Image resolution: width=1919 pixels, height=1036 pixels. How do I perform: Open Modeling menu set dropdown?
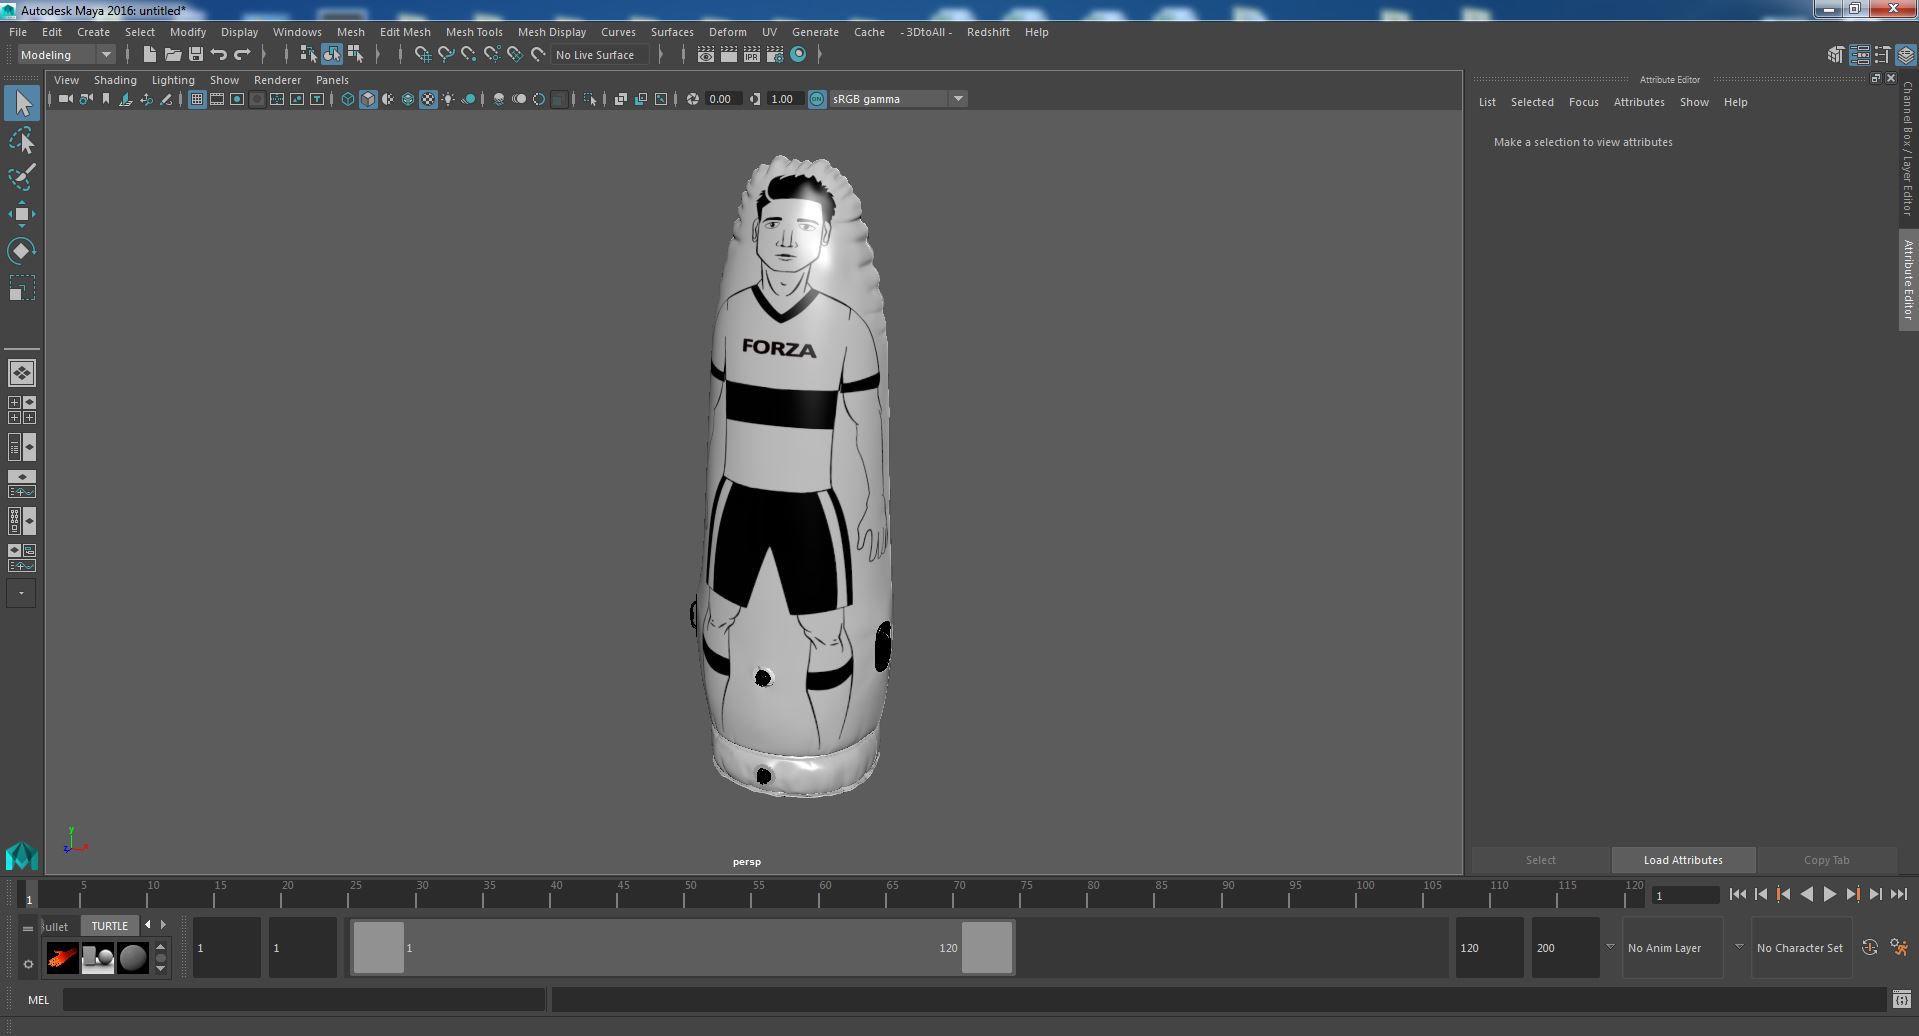(66, 55)
